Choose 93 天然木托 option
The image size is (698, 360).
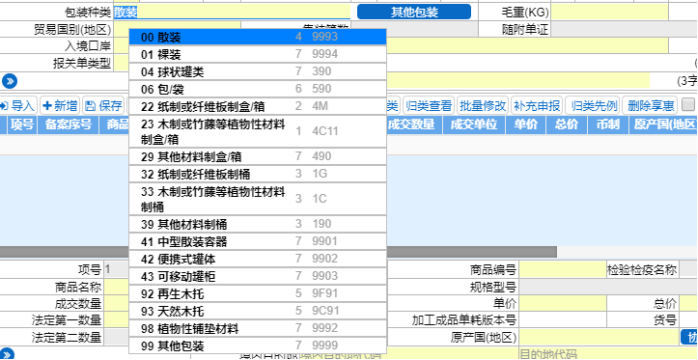[x=257, y=311]
